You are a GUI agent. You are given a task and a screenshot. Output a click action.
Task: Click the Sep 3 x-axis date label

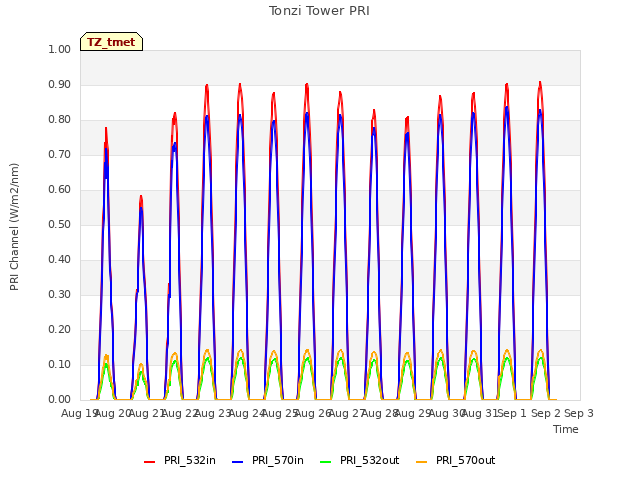[x=579, y=413]
